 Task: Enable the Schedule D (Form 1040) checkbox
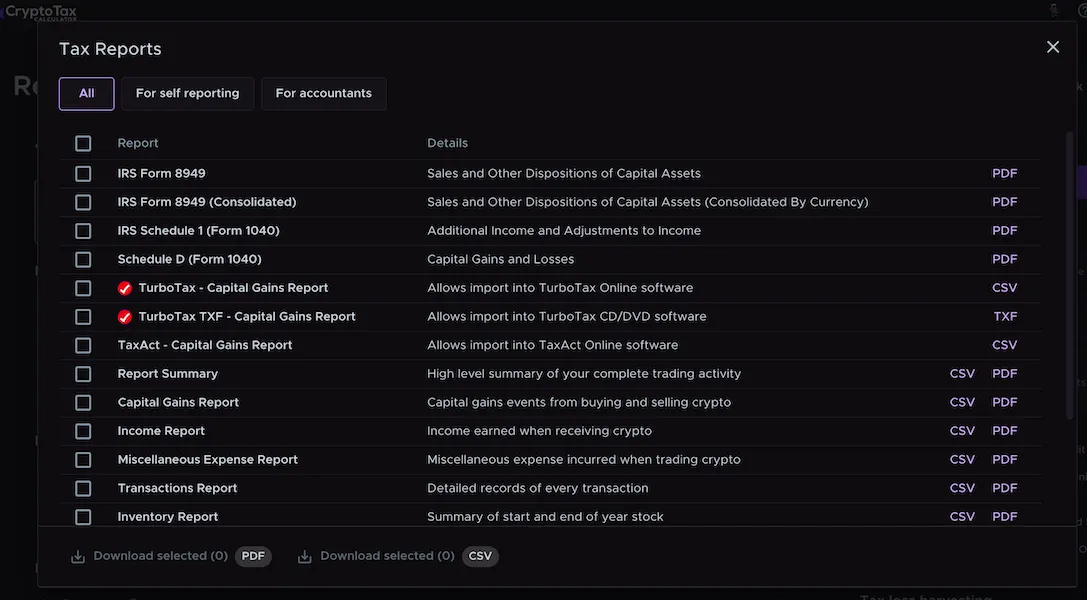click(83, 259)
